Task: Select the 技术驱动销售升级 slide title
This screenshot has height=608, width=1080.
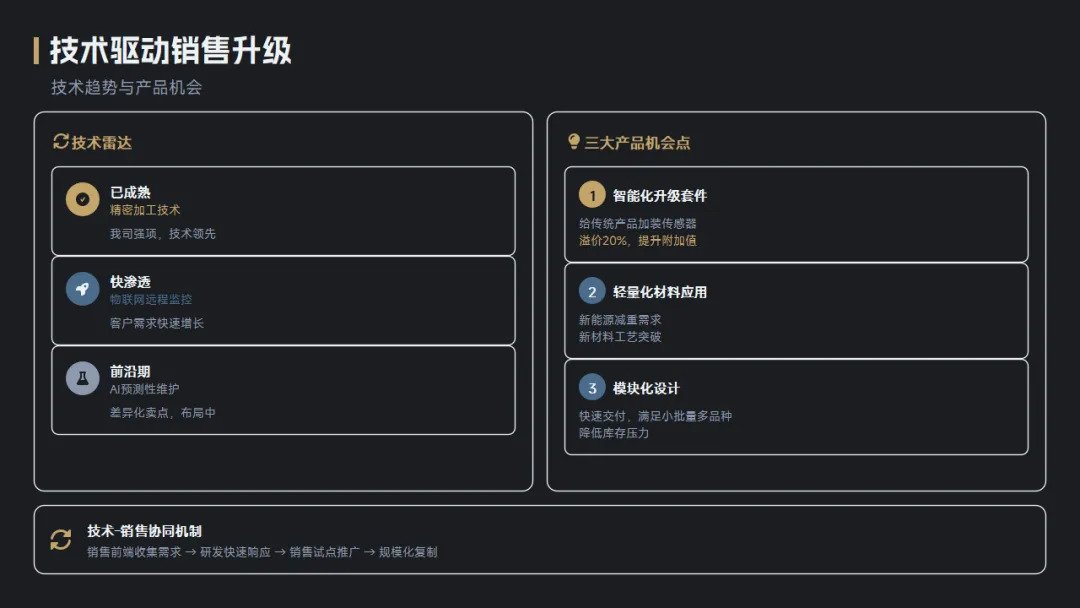Action: (x=170, y=50)
